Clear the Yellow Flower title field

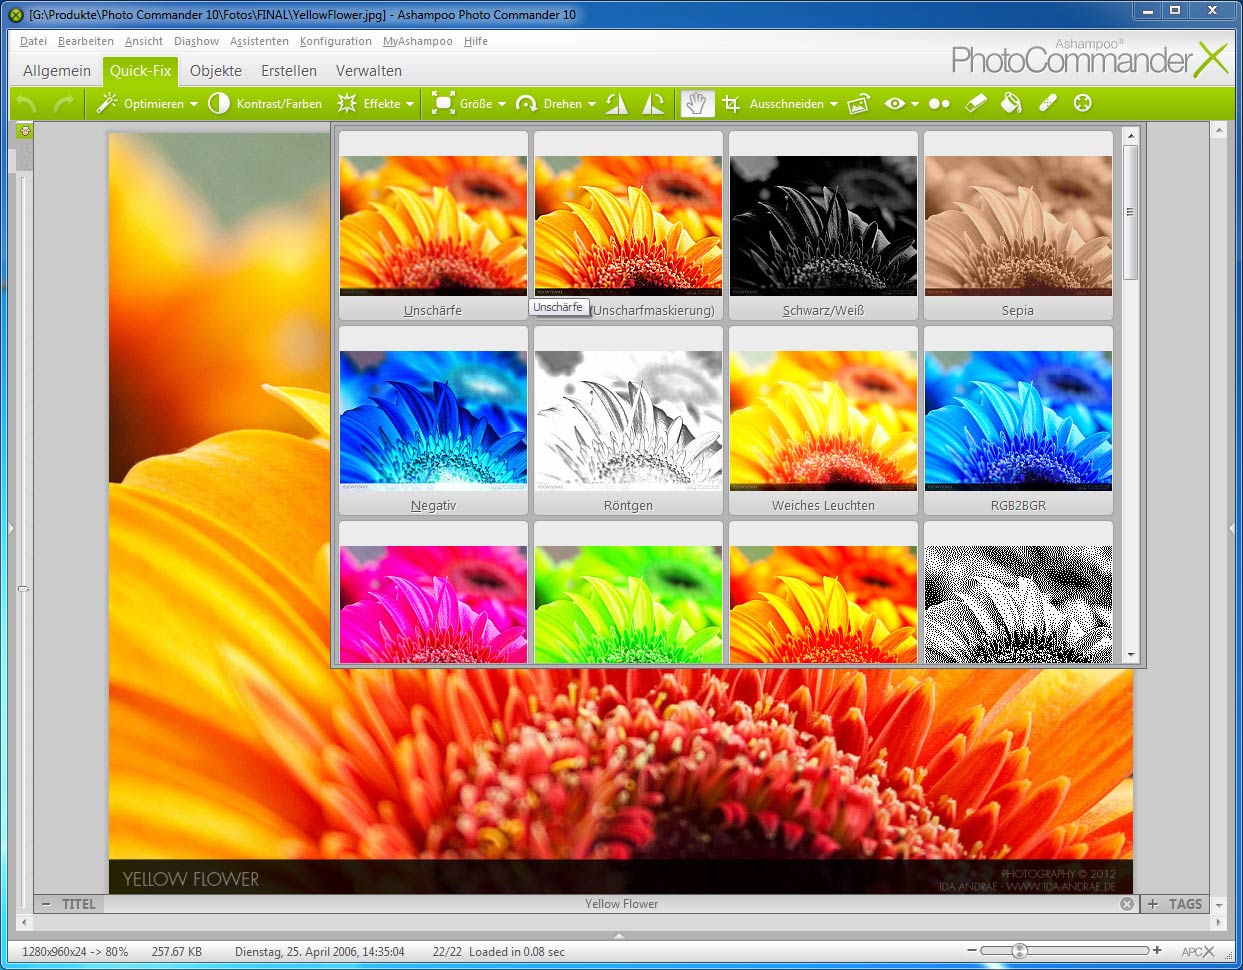pos(1127,904)
